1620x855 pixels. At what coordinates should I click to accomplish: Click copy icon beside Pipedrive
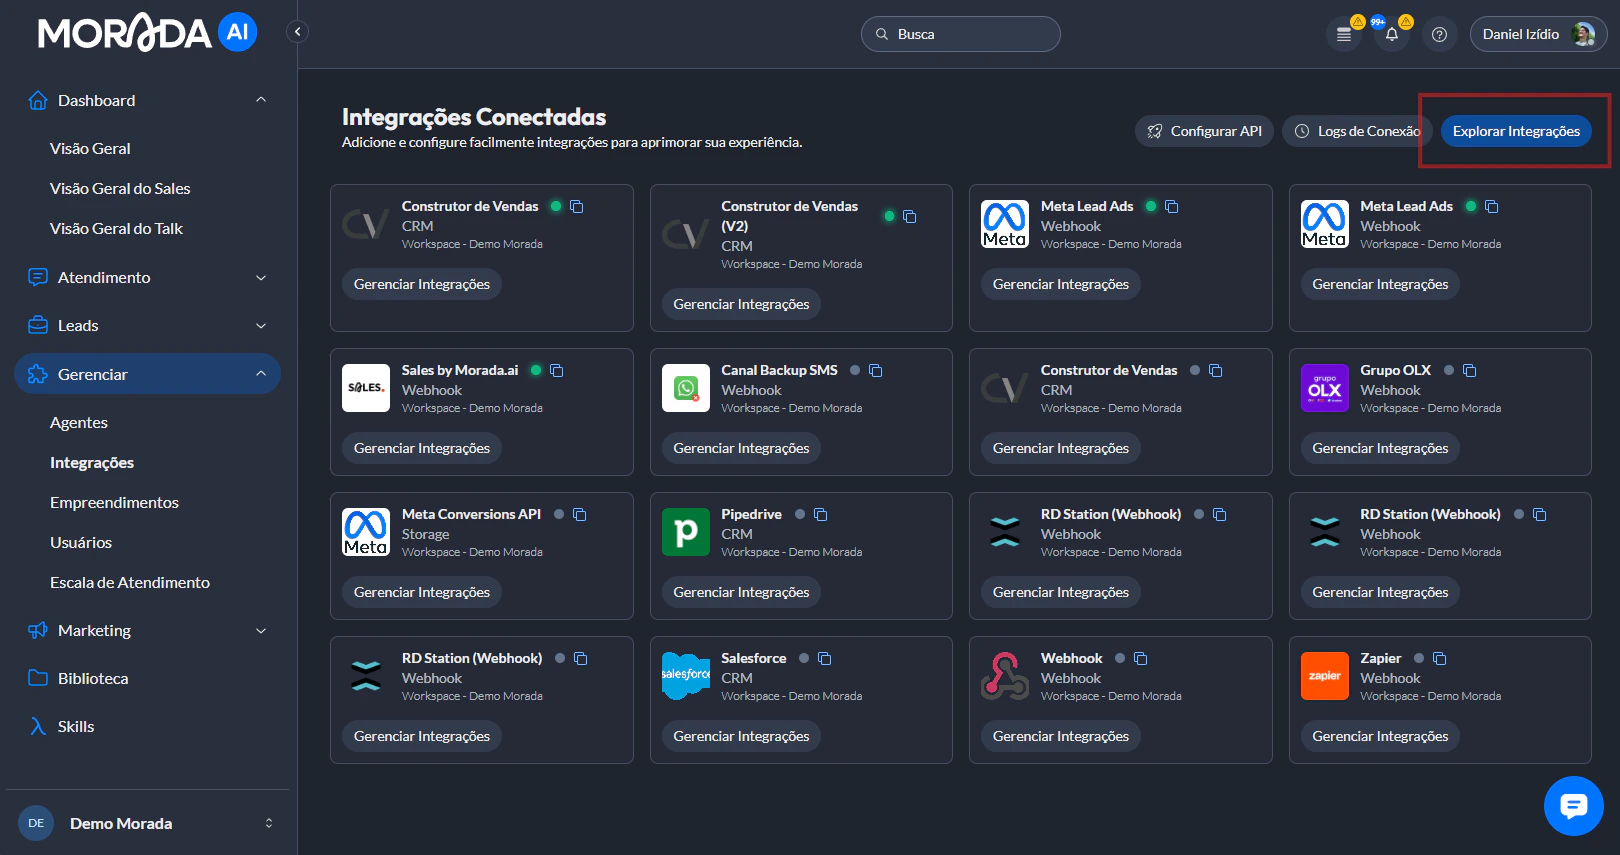pos(821,514)
